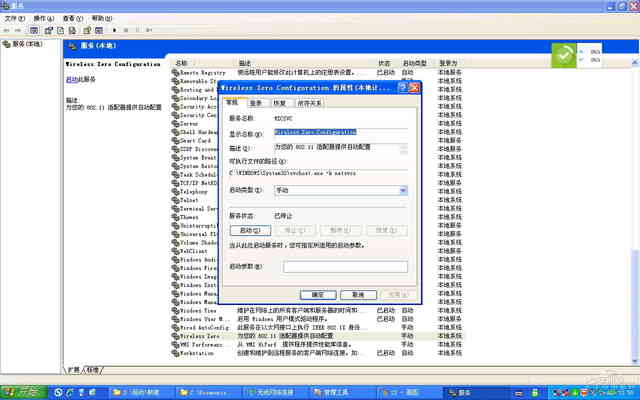Select the WMI Performance service row
The image size is (640, 400).
(x=316, y=344)
